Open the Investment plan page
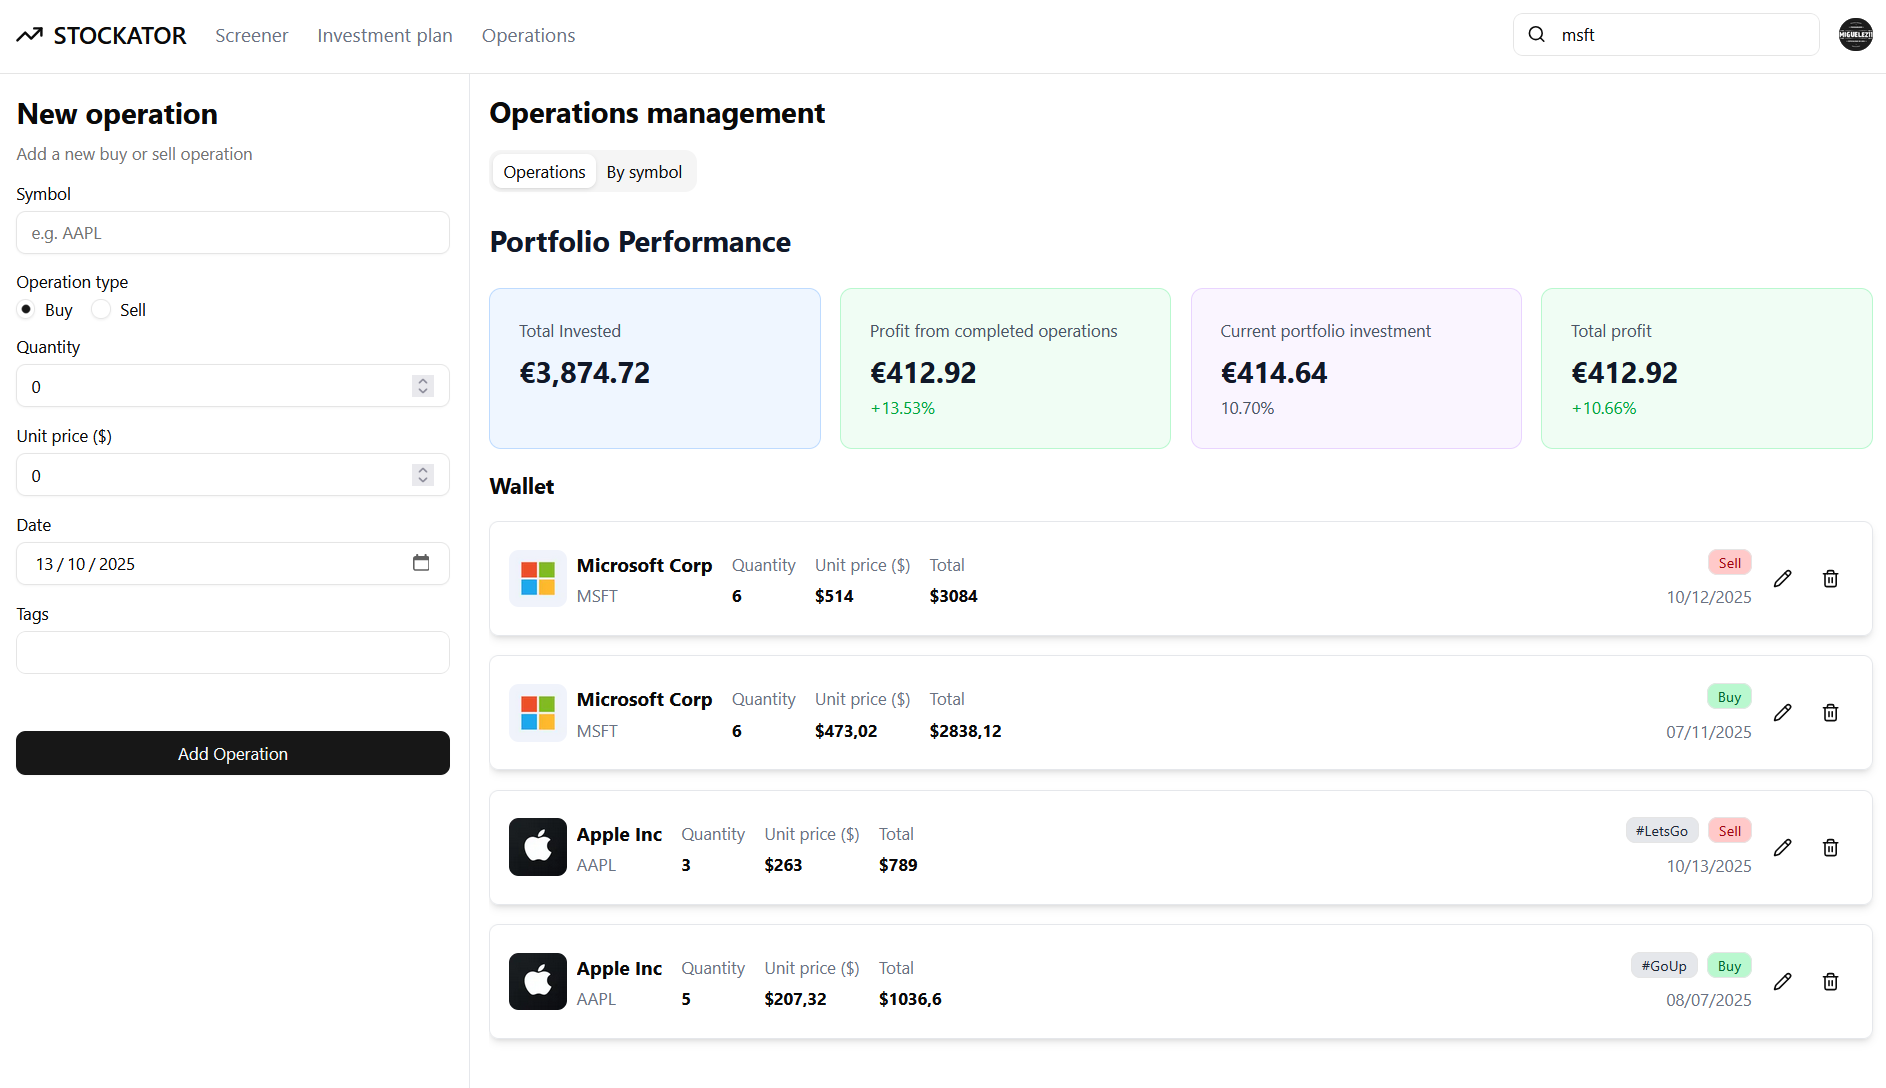 point(385,35)
